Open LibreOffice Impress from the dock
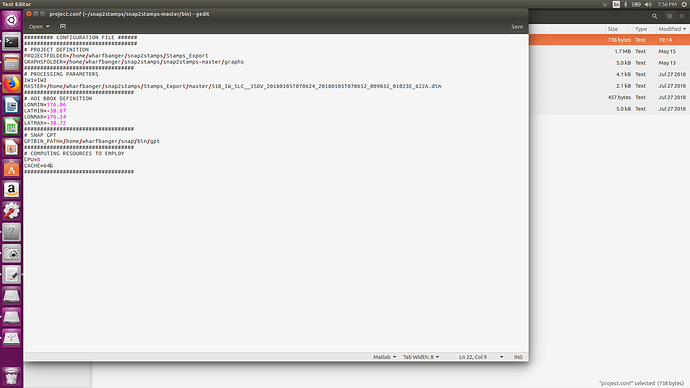 coord(11,147)
